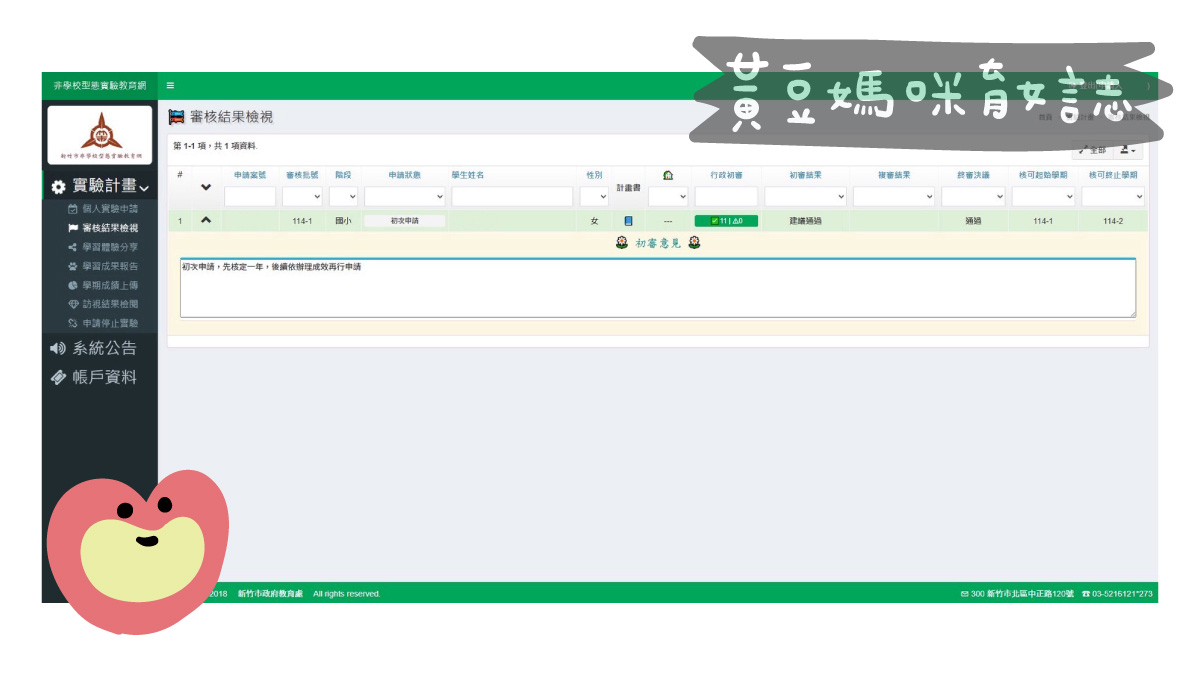Toggle the hamburger sidebar menu icon
1200x675 pixels.
coord(170,86)
